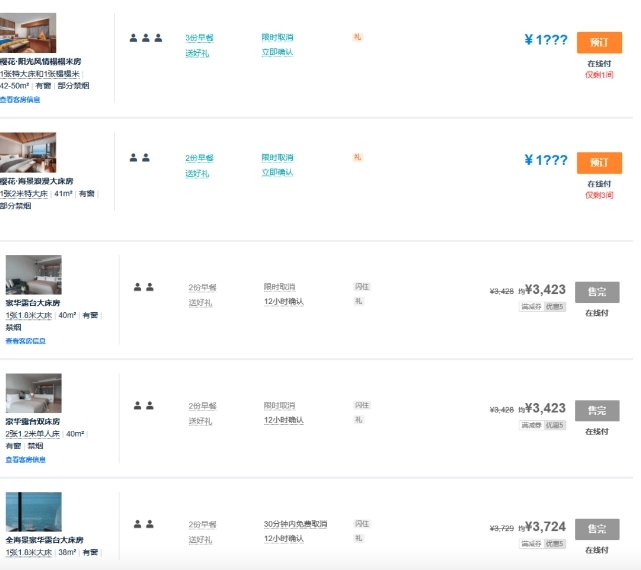This screenshot has width=641, height=570.
Task: Open the 全海景豪华露台大床房 photo thumbnail
Action: tap(33, 511)
